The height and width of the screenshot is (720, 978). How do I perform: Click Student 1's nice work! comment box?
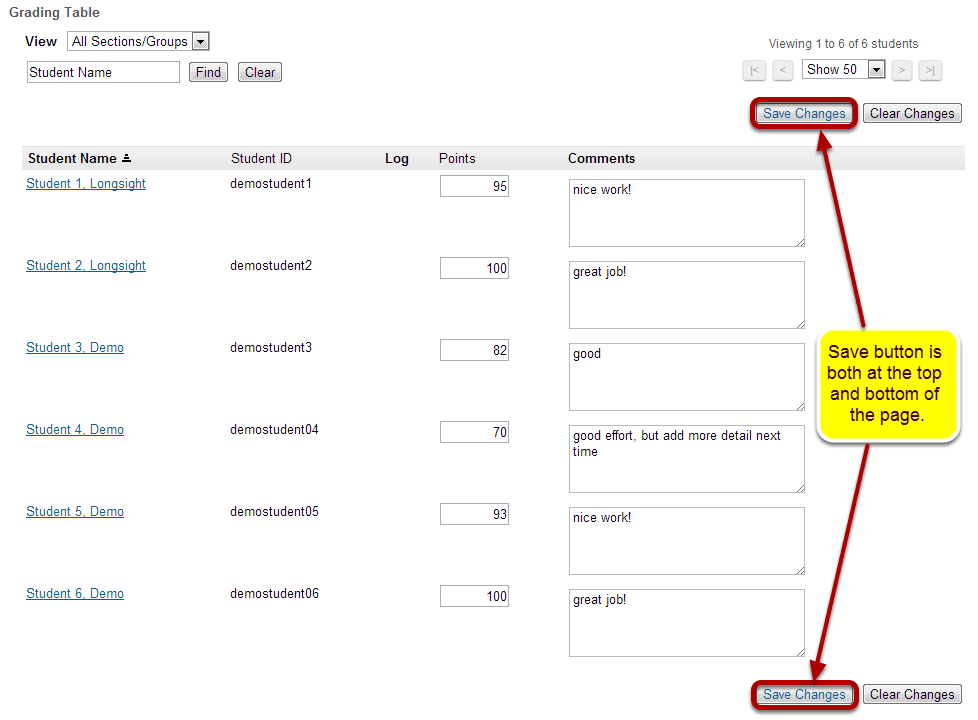(x=687, y=213)
